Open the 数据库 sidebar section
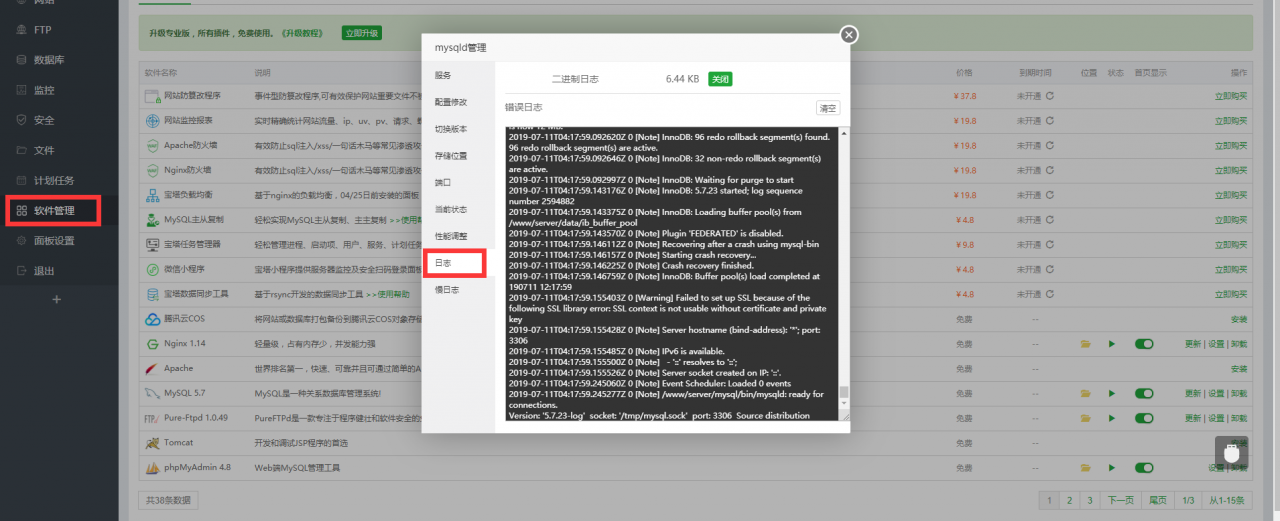This screenshot has height=521, width=1280. [49, 60]
